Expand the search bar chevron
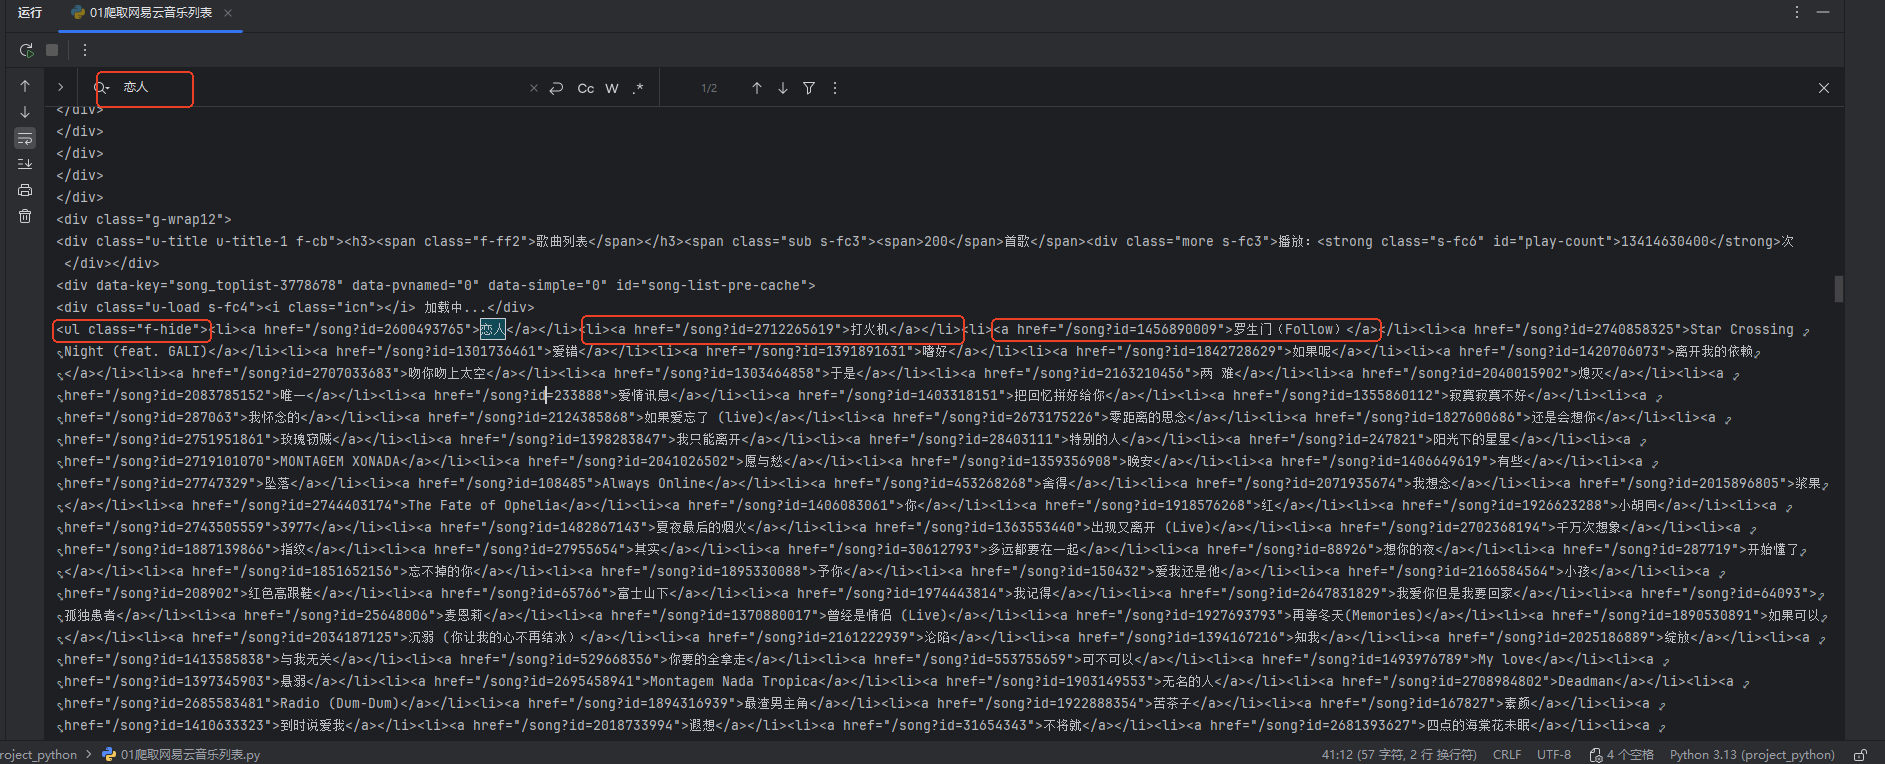This screenshot has height=764, width=1885. click(60, 87)
